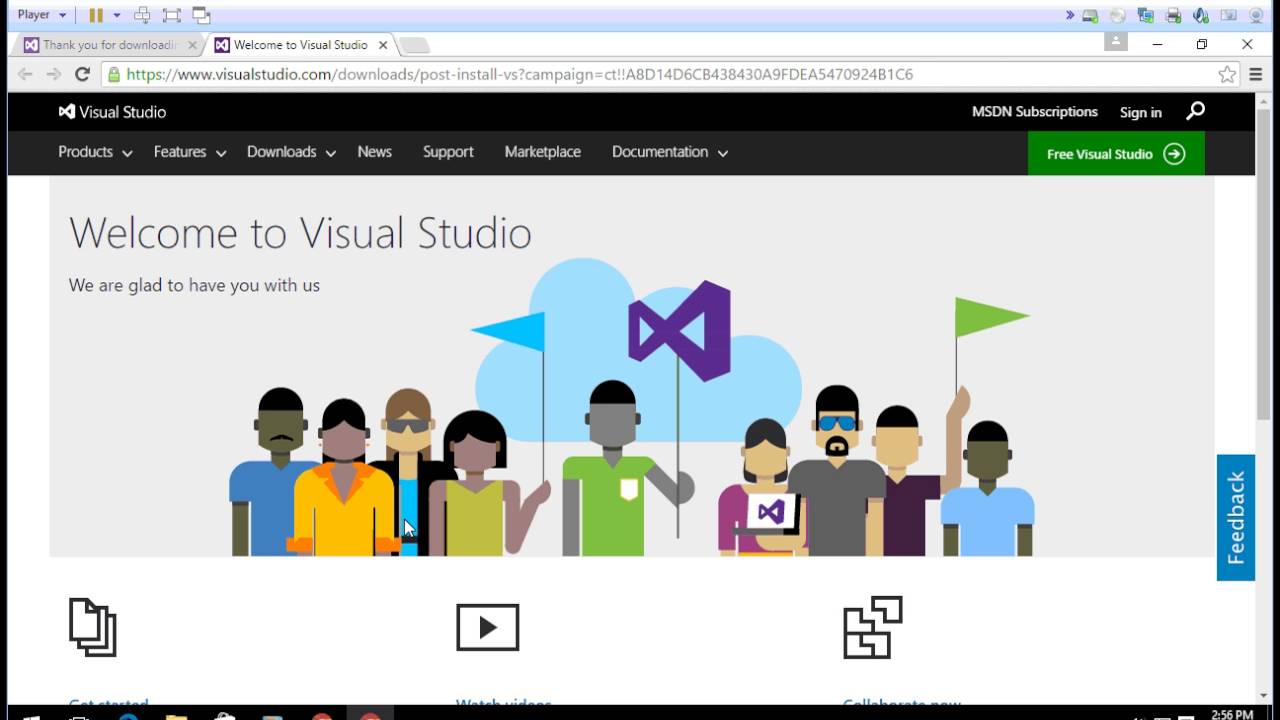Click the VMware network adapter icon
This screenshot has width=1280, height=720.
pos(1146,15)
